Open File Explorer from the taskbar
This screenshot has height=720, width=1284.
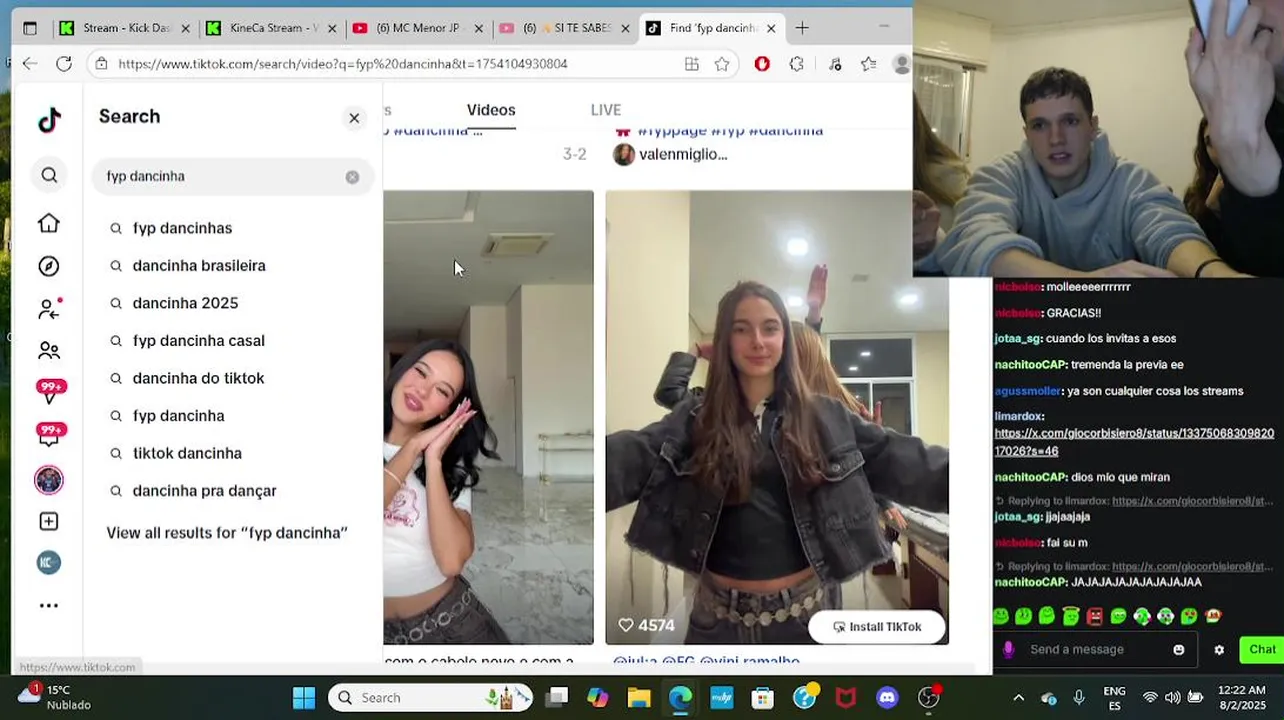coord(639,698)
